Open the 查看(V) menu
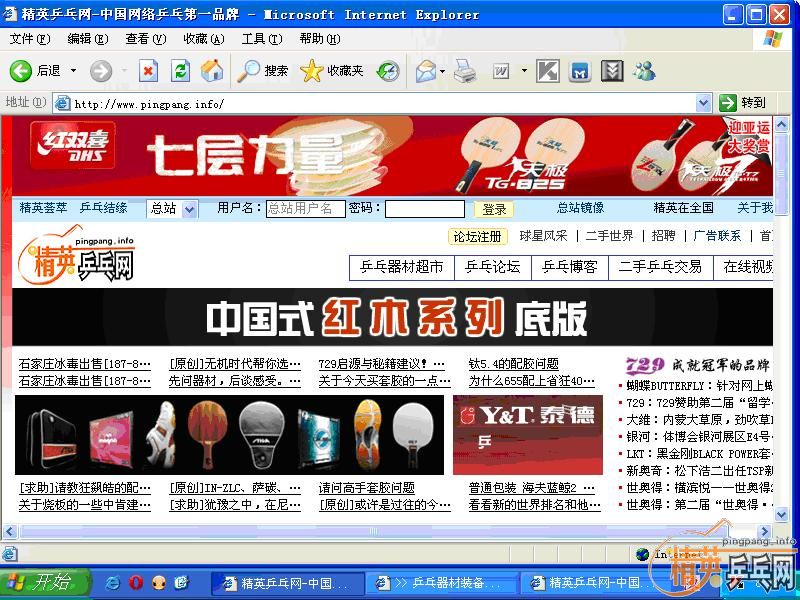The image size is (800, 600). pos(146,39)
